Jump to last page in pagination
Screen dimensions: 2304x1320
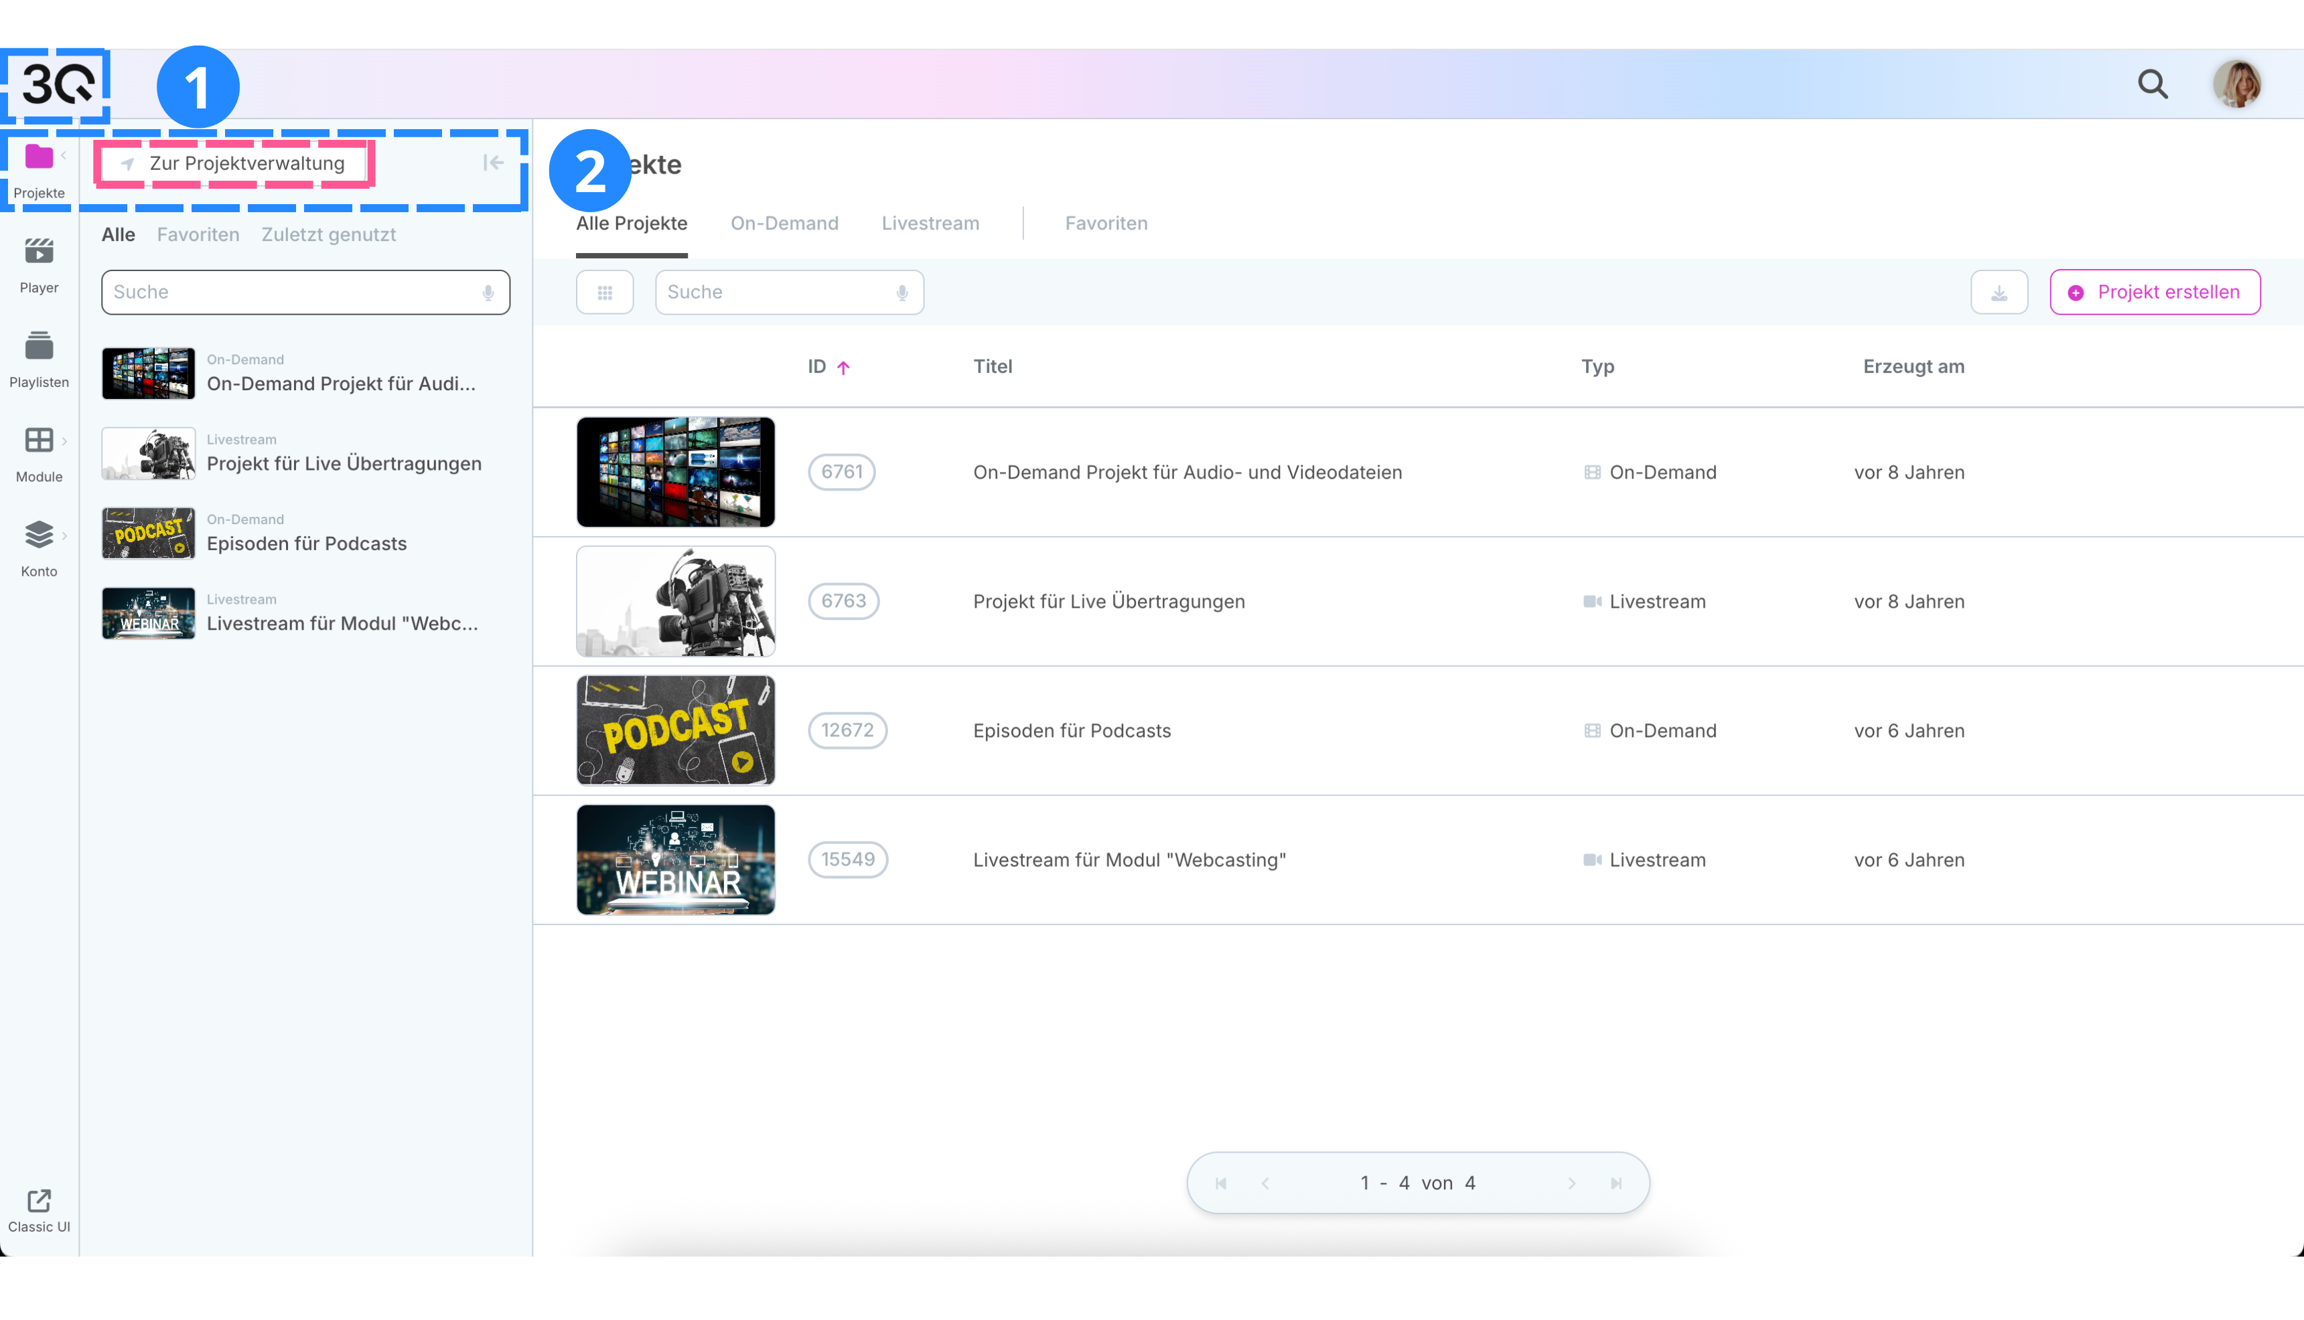coord(1616,1183)
